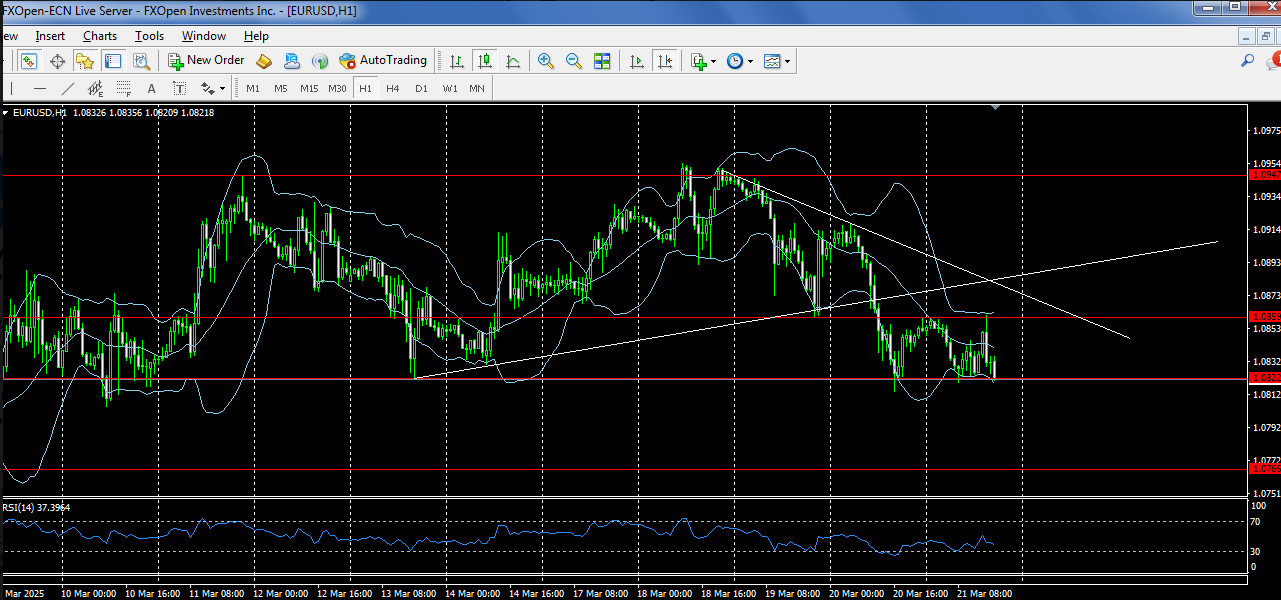
Task: Expand the arrows objects dropdown arrow
Action: [222, 89]
